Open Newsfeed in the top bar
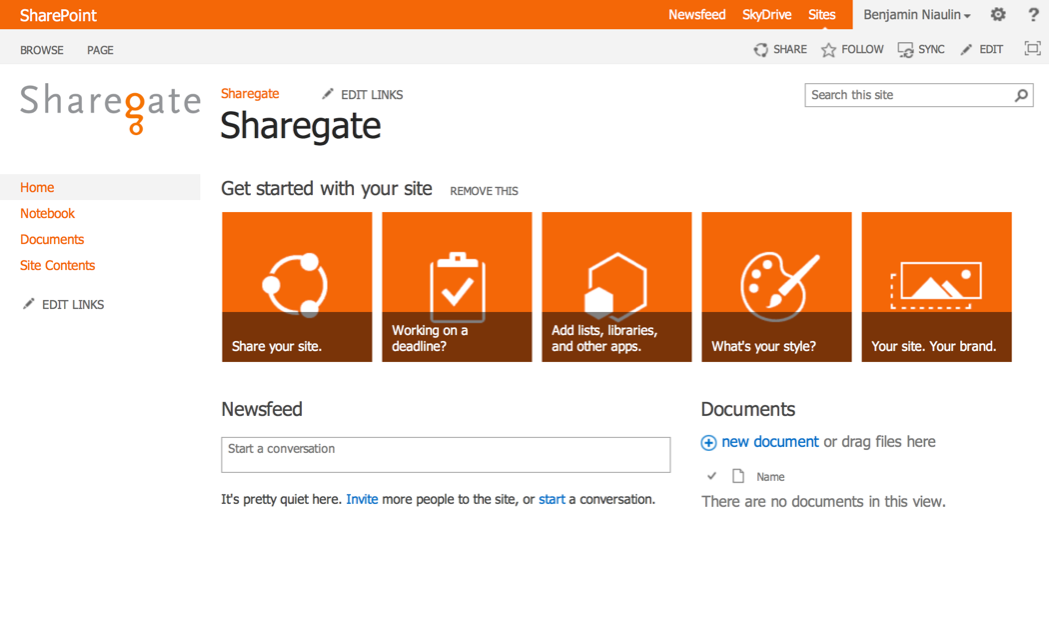 (x=696, y=15)
